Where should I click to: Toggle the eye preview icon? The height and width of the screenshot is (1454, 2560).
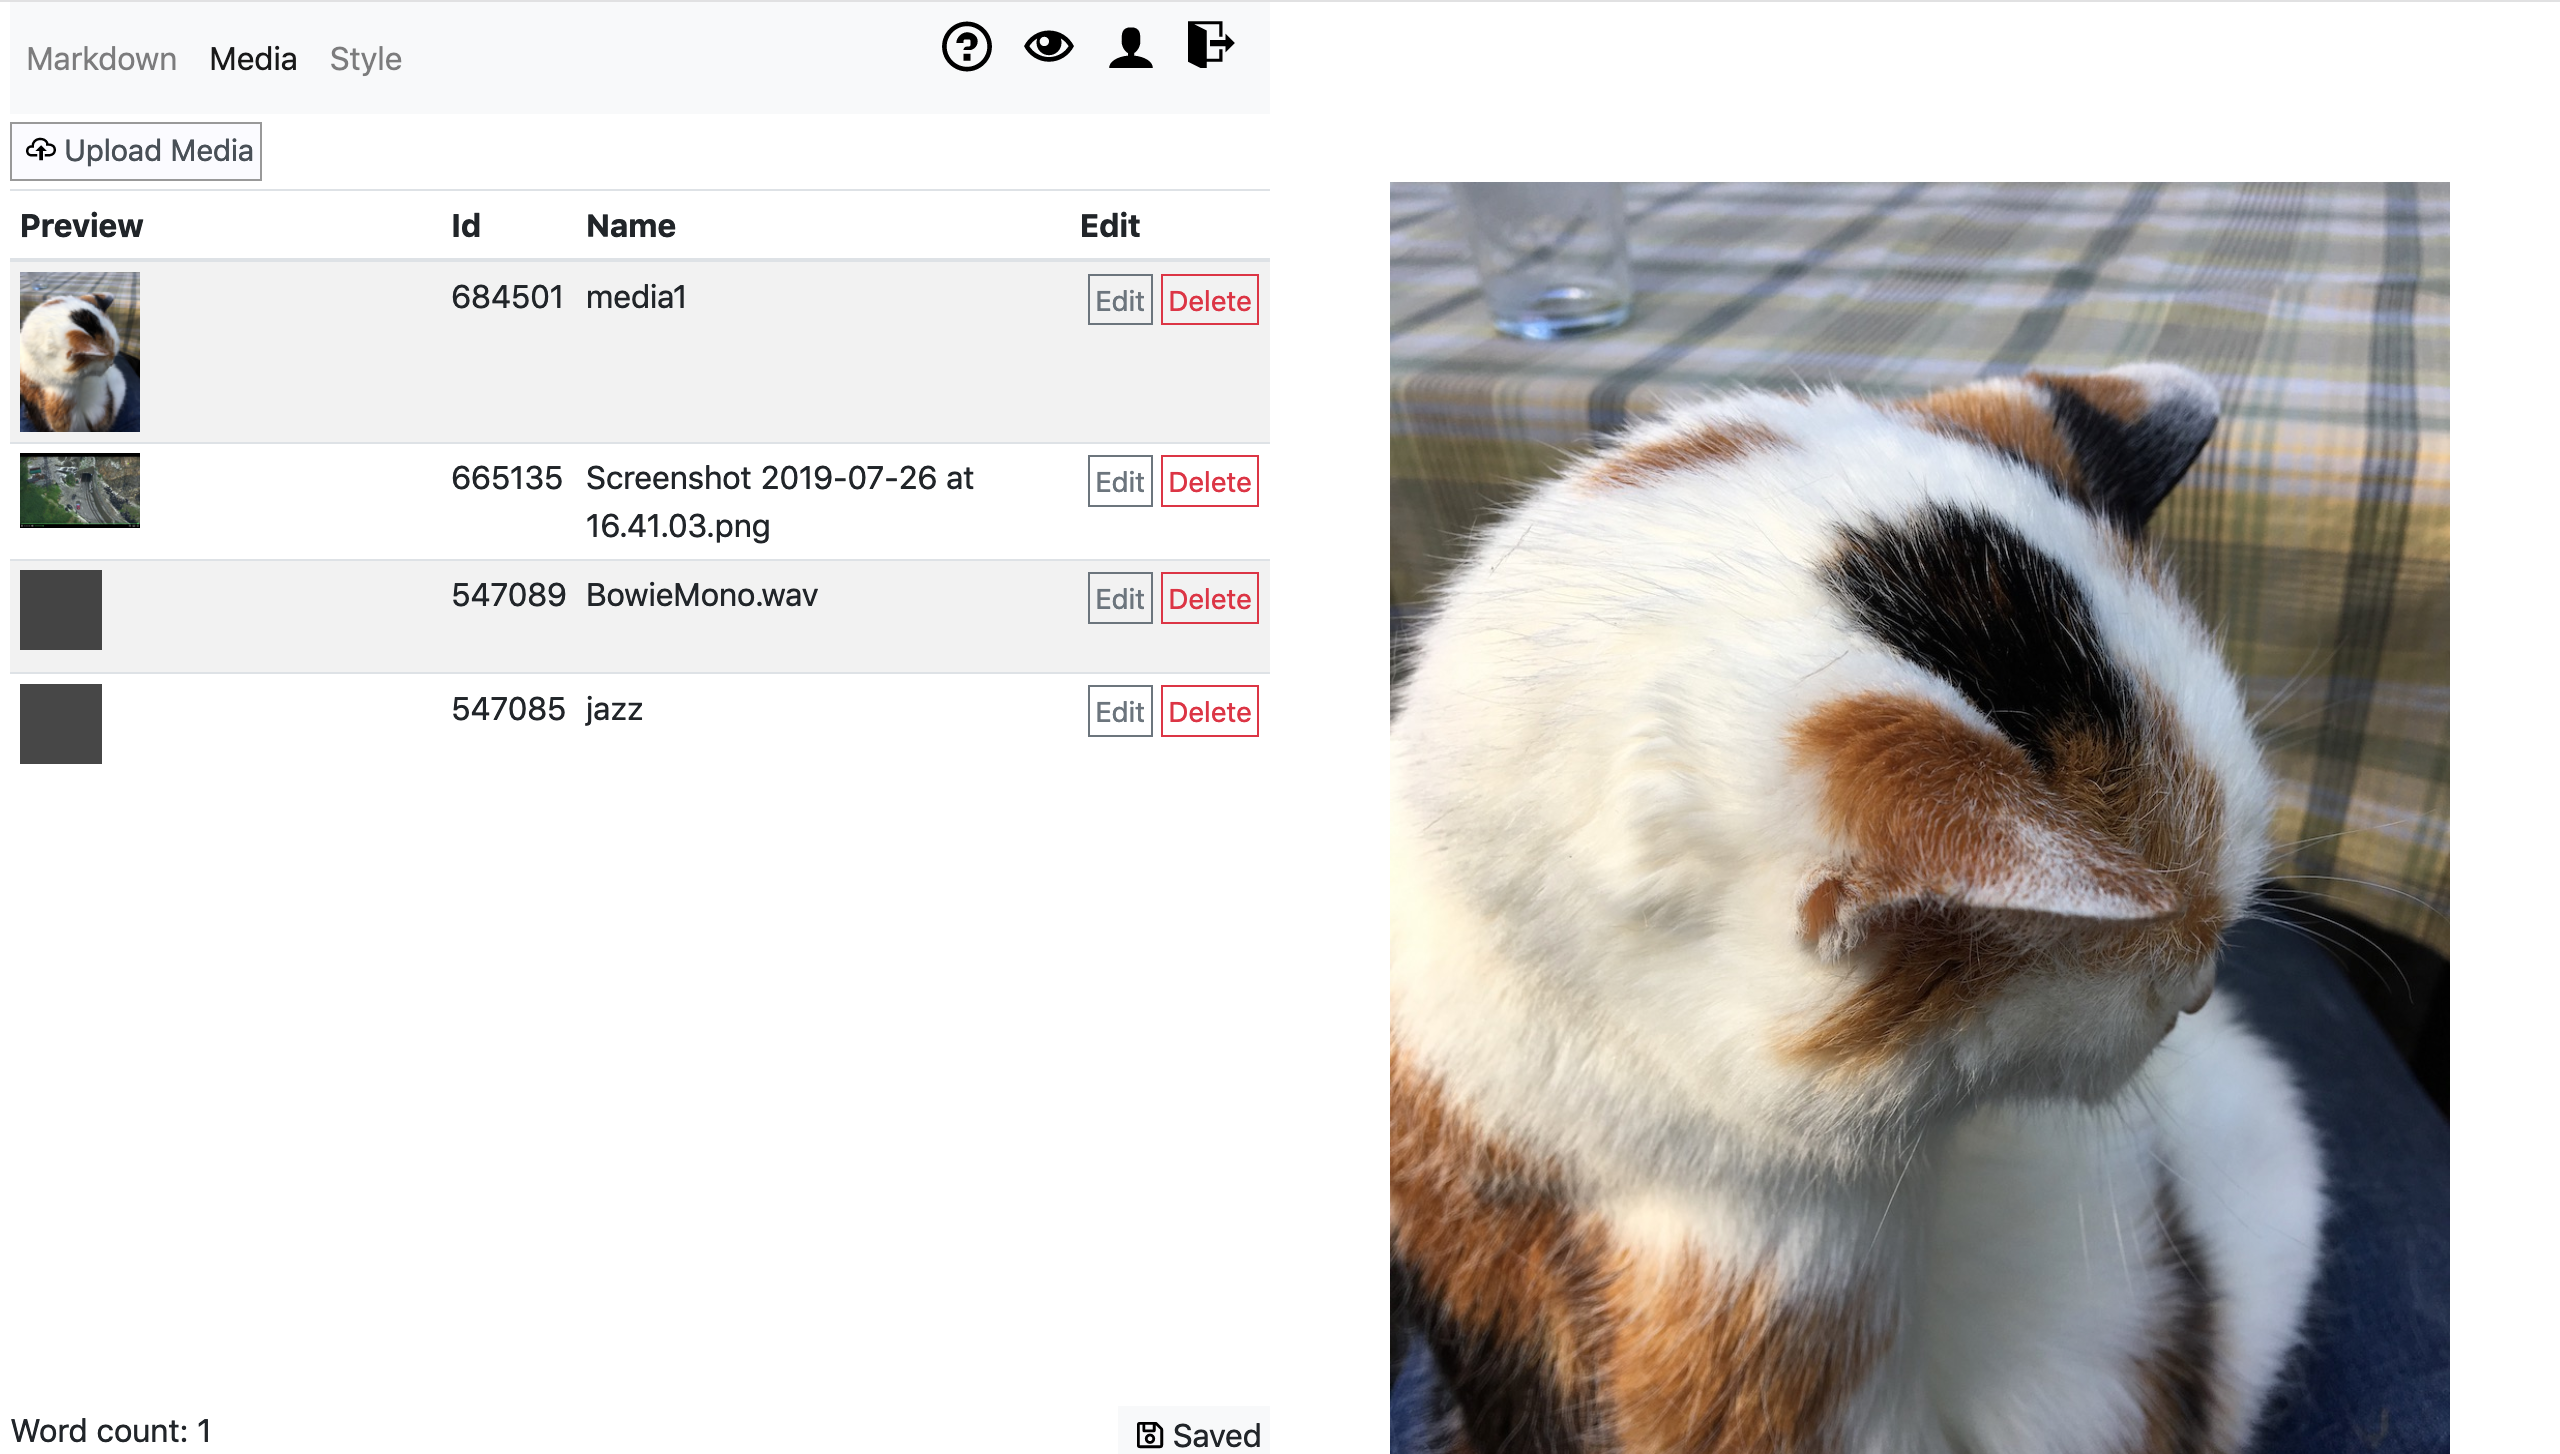(1048, 47)
